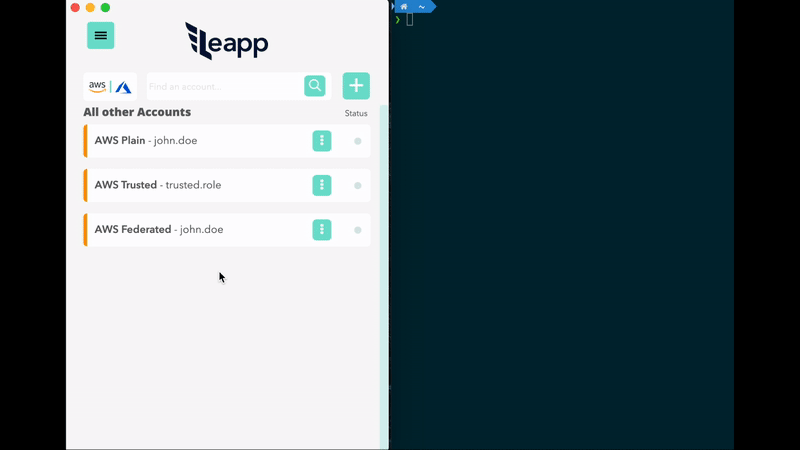Viewport: 800px width, 450px height.
Task: Select the AWS Plain - john.doe row
Action: click(227, 141)
